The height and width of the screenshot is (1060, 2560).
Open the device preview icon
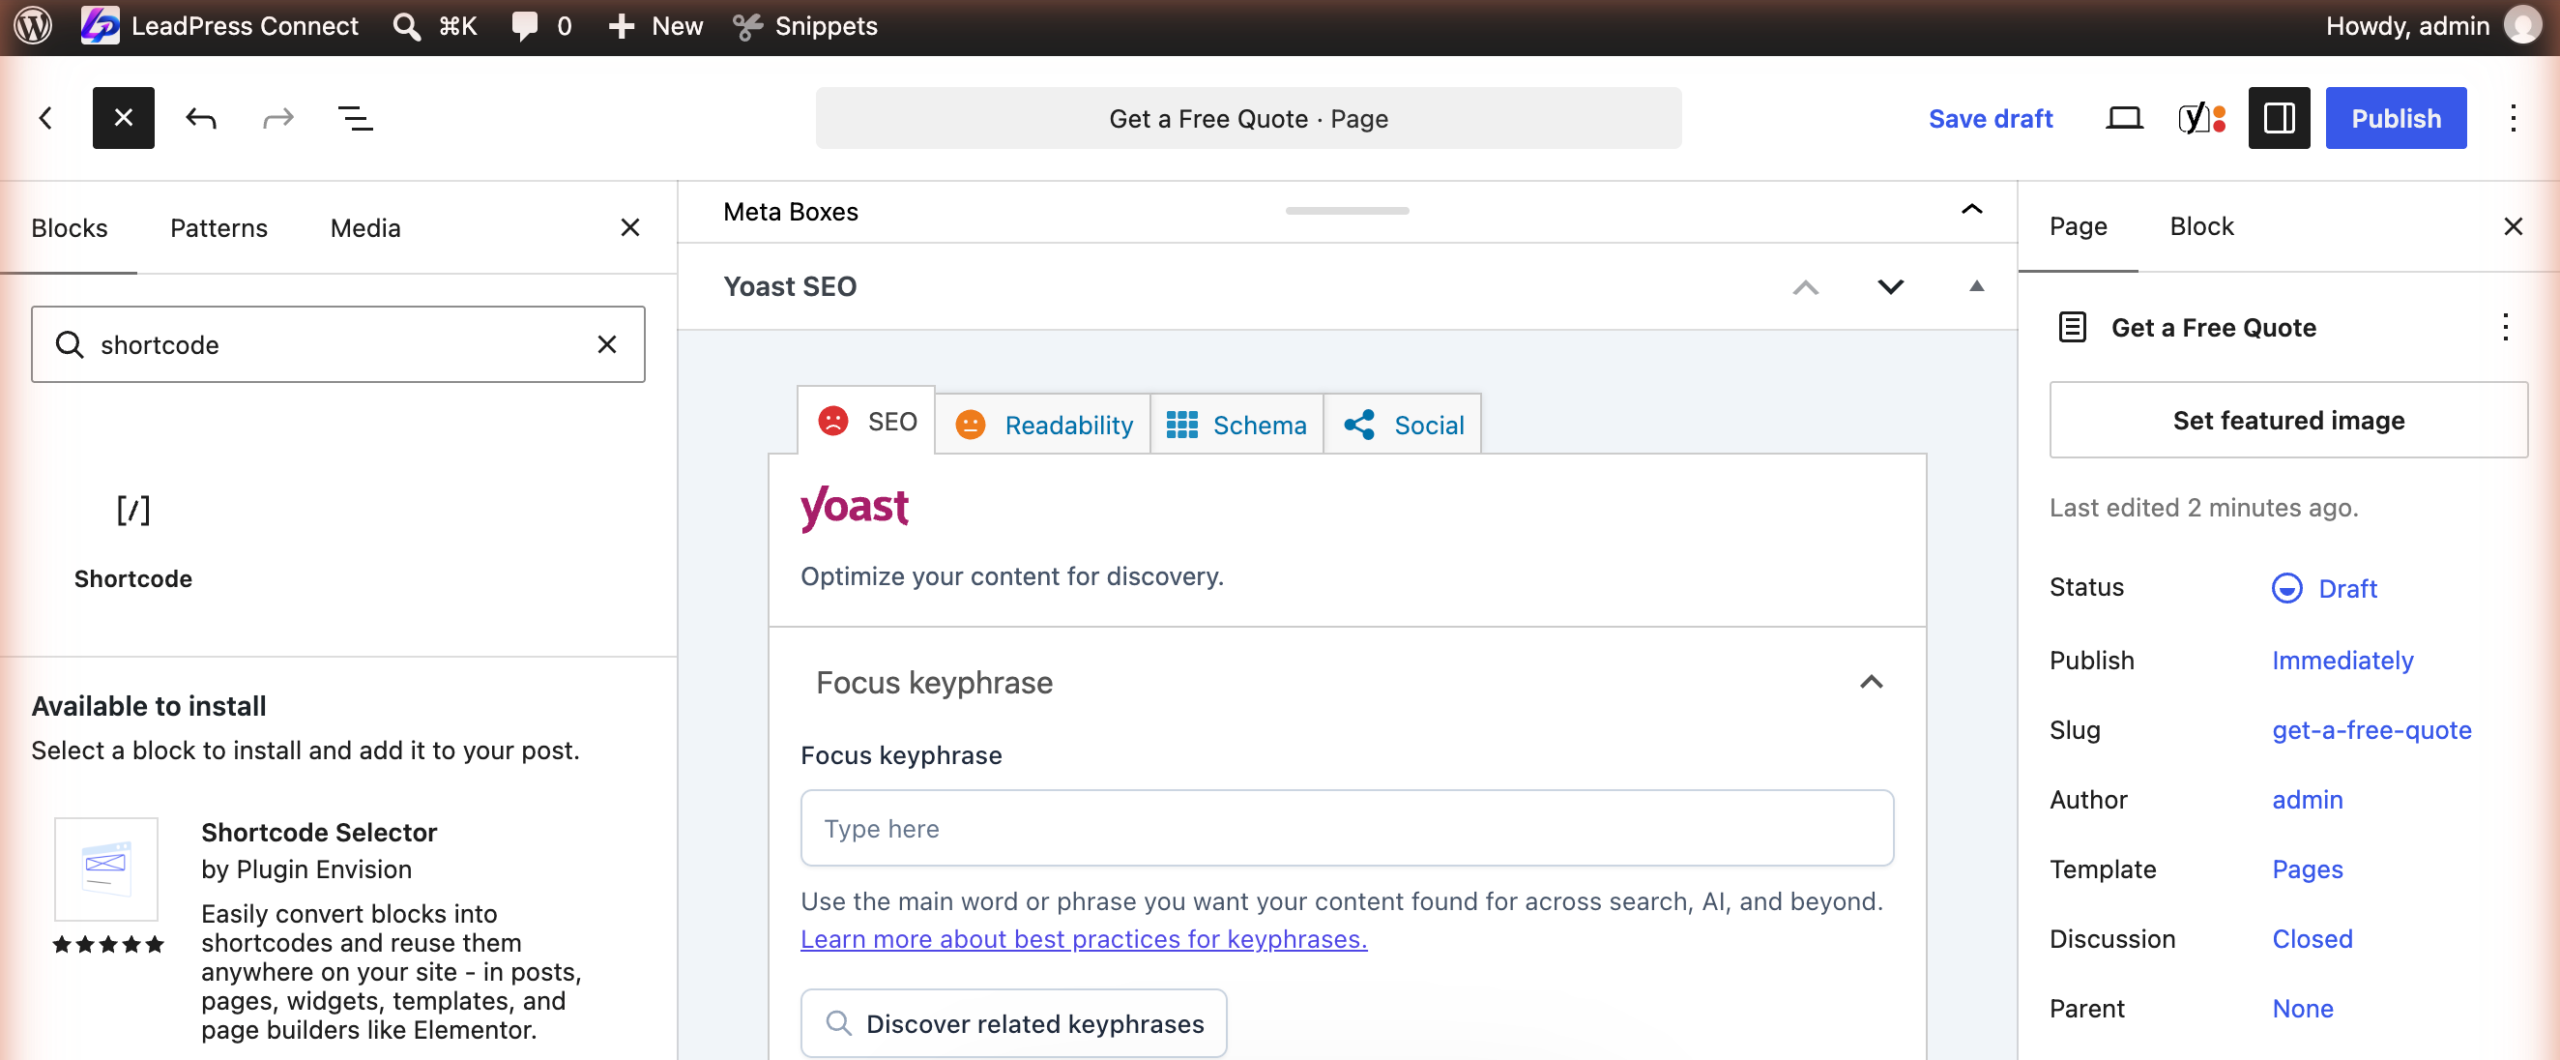tap(2124, 118)
